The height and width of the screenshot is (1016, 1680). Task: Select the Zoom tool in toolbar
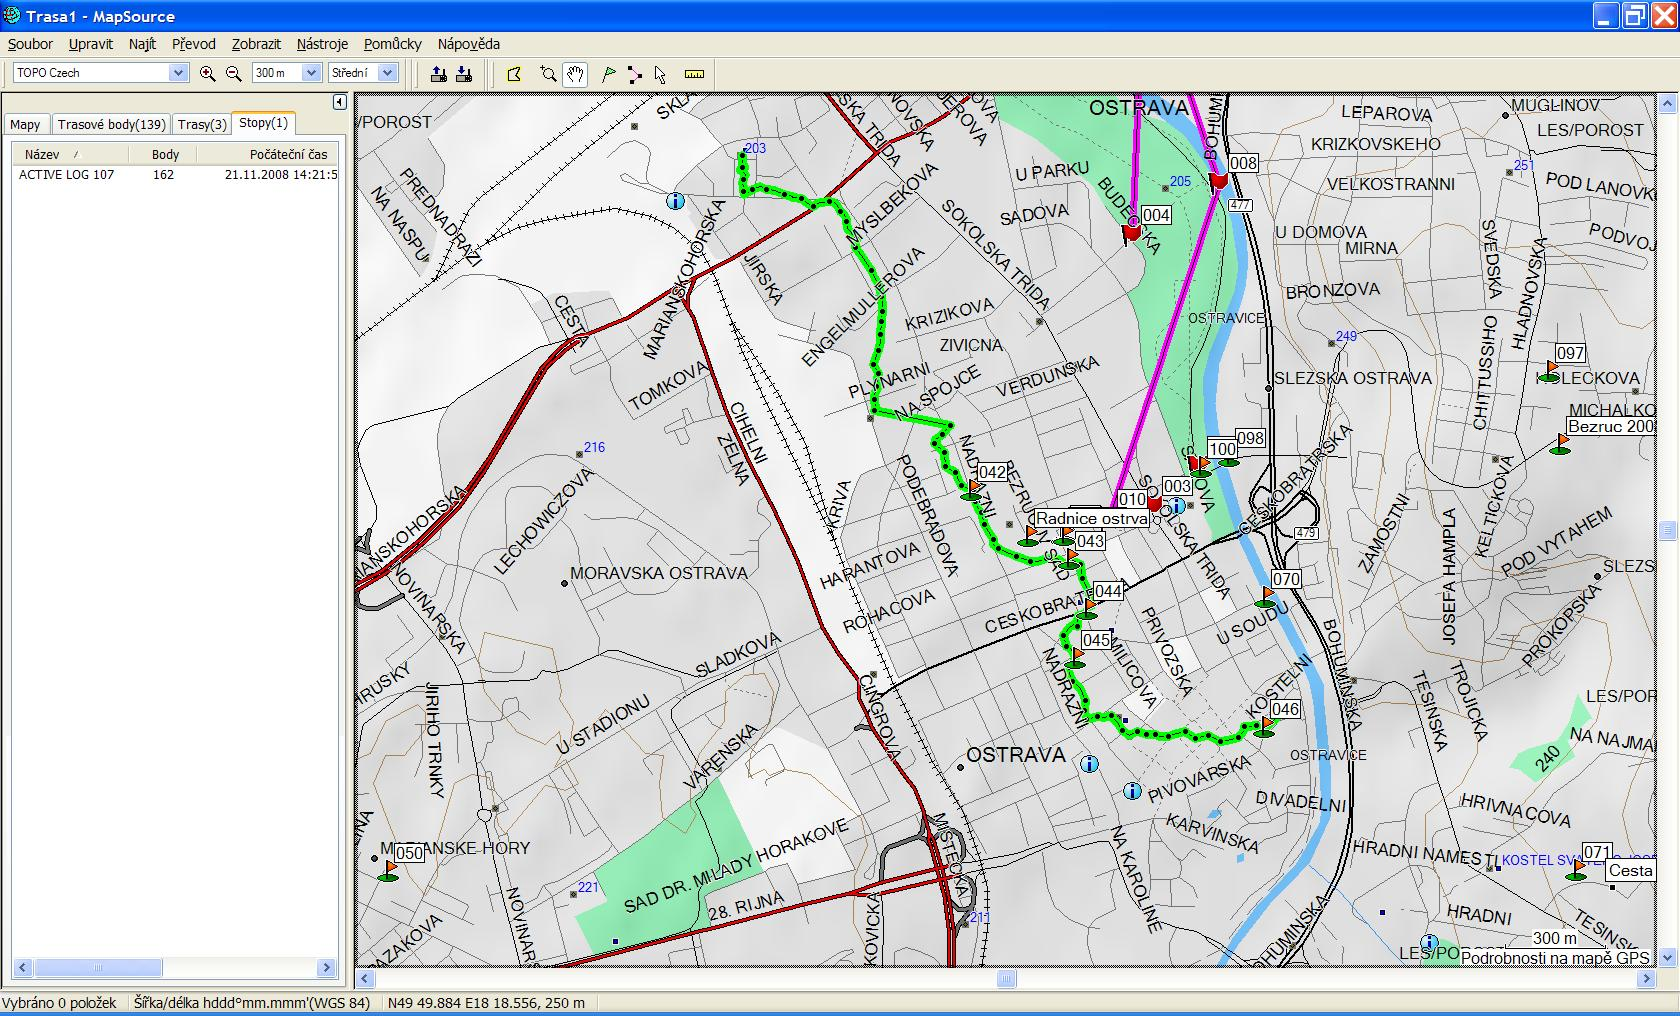(548, 74)
